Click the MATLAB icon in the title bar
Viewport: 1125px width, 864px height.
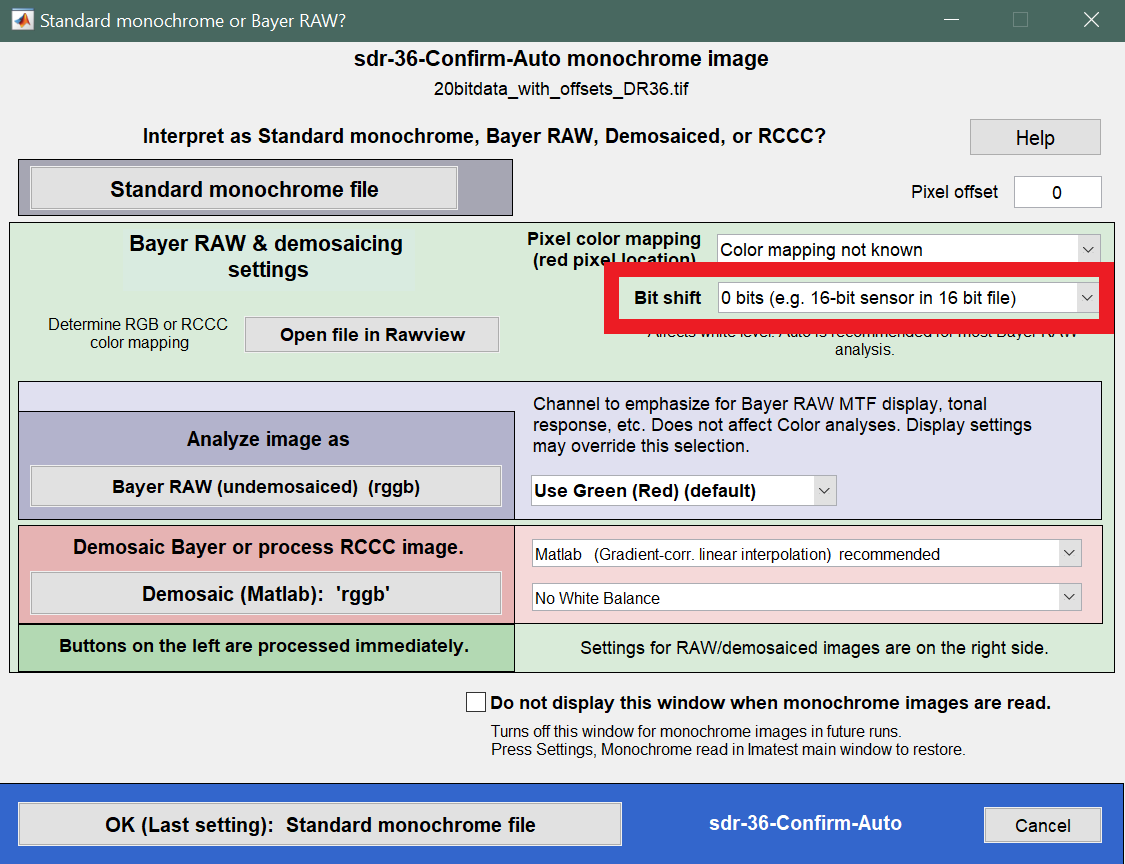[x=22, y=20]
